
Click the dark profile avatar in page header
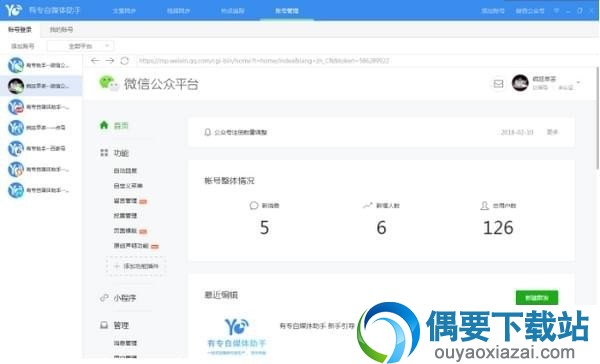pos(520,83)
